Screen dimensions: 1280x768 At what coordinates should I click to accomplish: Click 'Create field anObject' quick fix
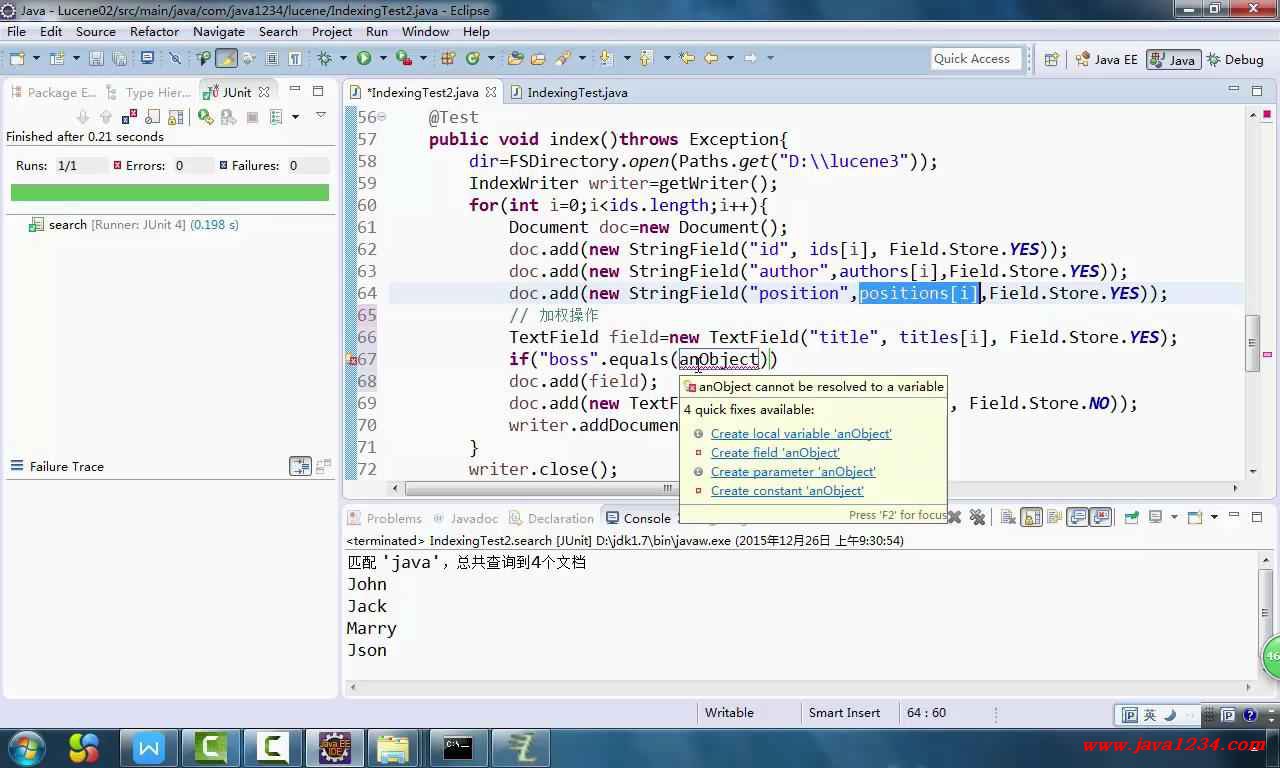[775, 452]
